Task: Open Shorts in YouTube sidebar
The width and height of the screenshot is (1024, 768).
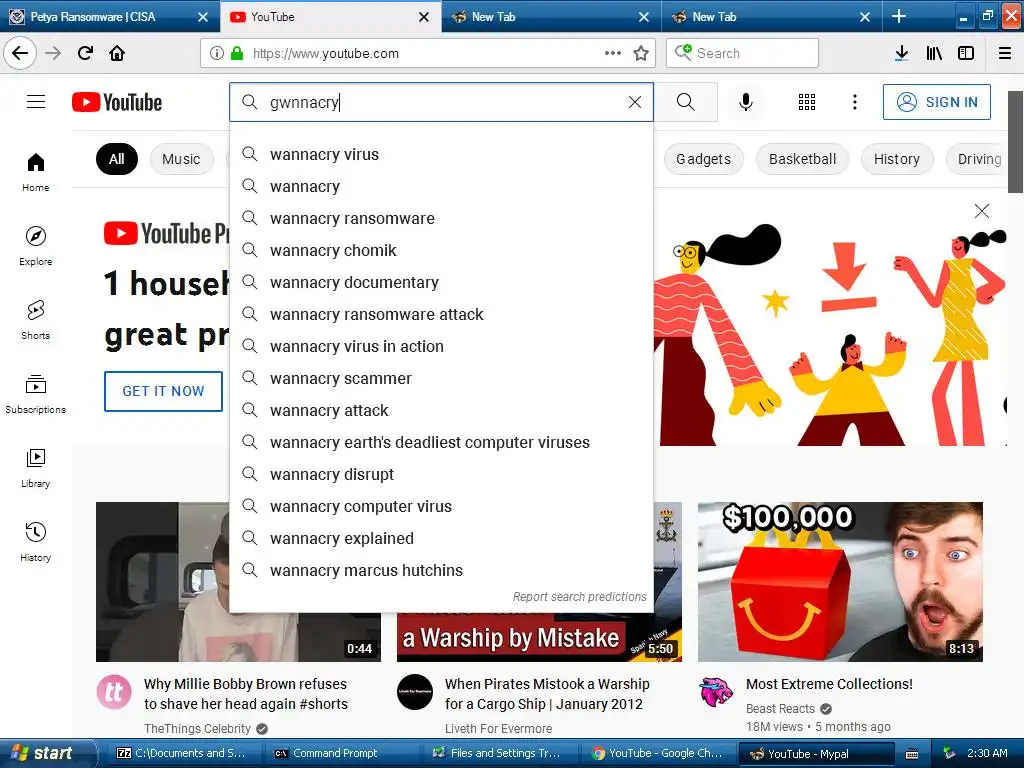Action: pyautogui.click(x=36, y=320)
